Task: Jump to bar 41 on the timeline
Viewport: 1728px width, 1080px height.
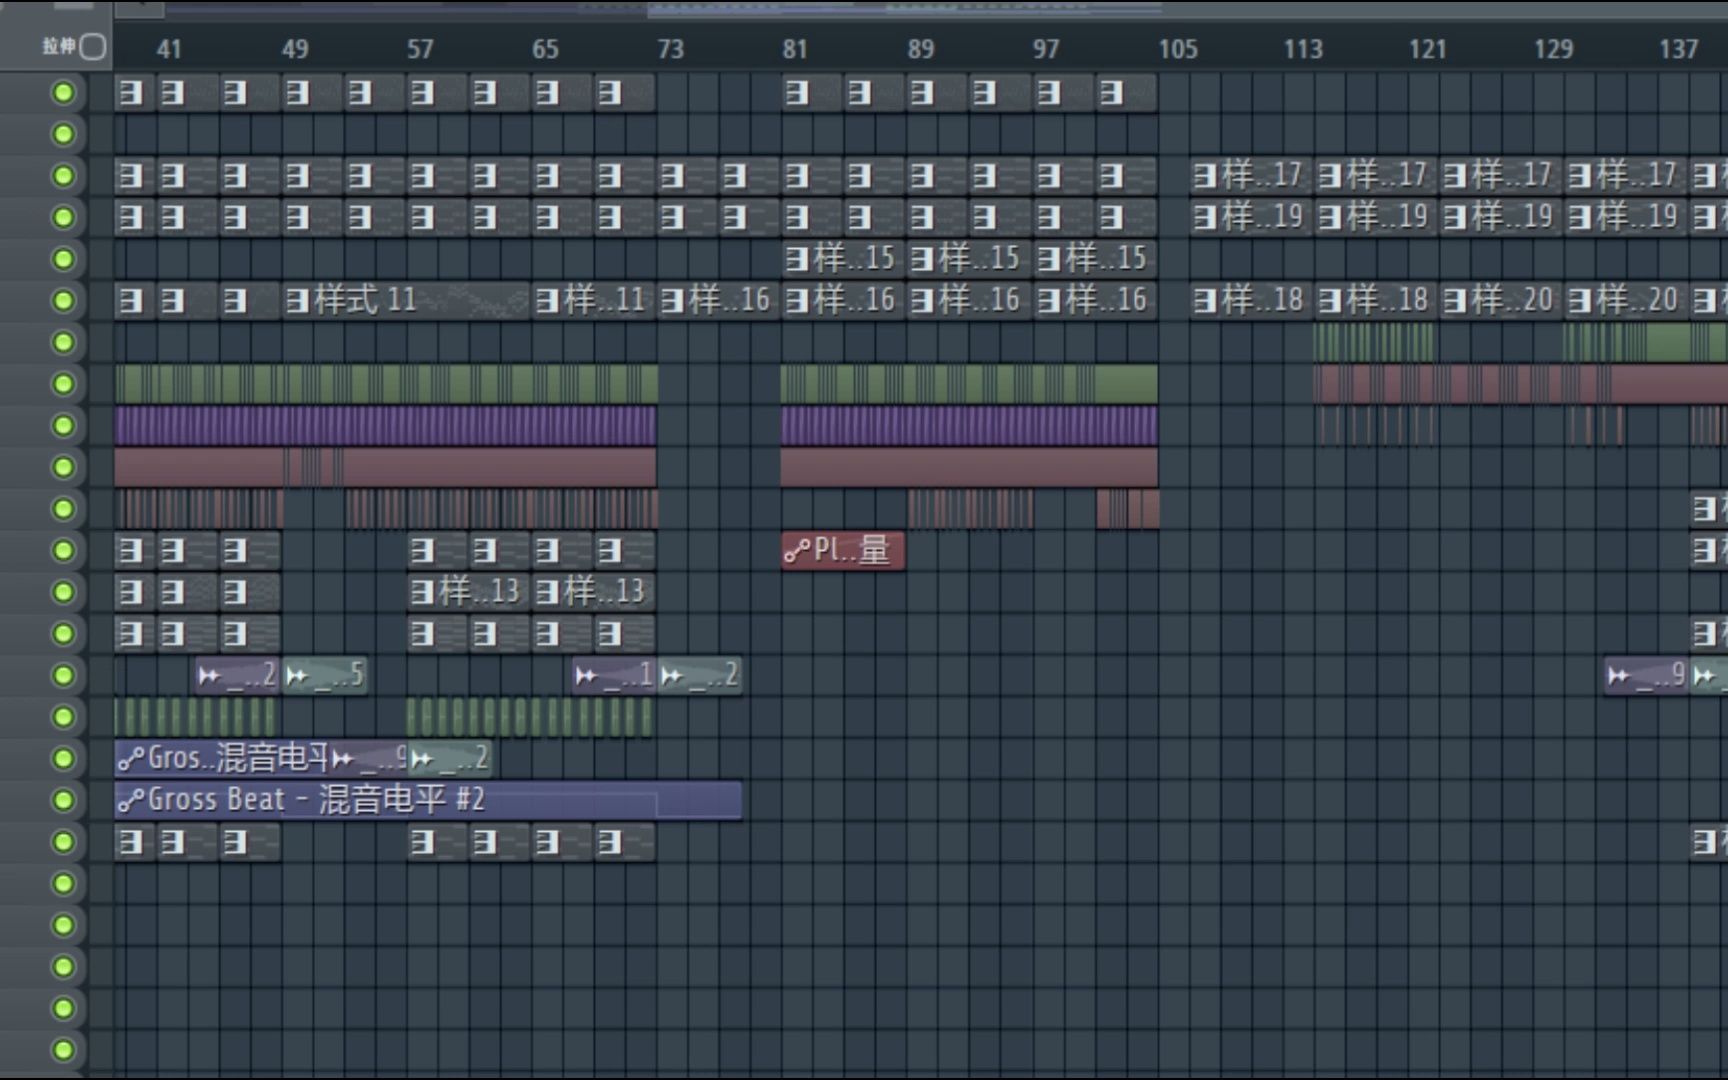Action: click(x=169, y=49)
